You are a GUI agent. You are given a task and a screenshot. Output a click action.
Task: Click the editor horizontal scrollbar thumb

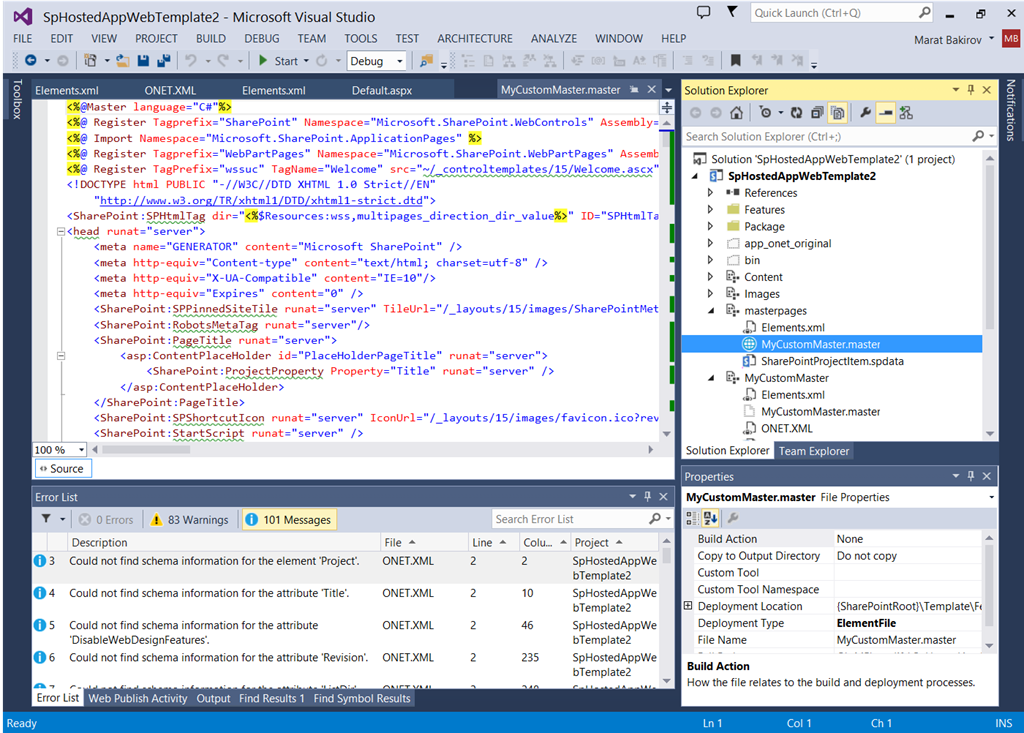tap(146, 449)
